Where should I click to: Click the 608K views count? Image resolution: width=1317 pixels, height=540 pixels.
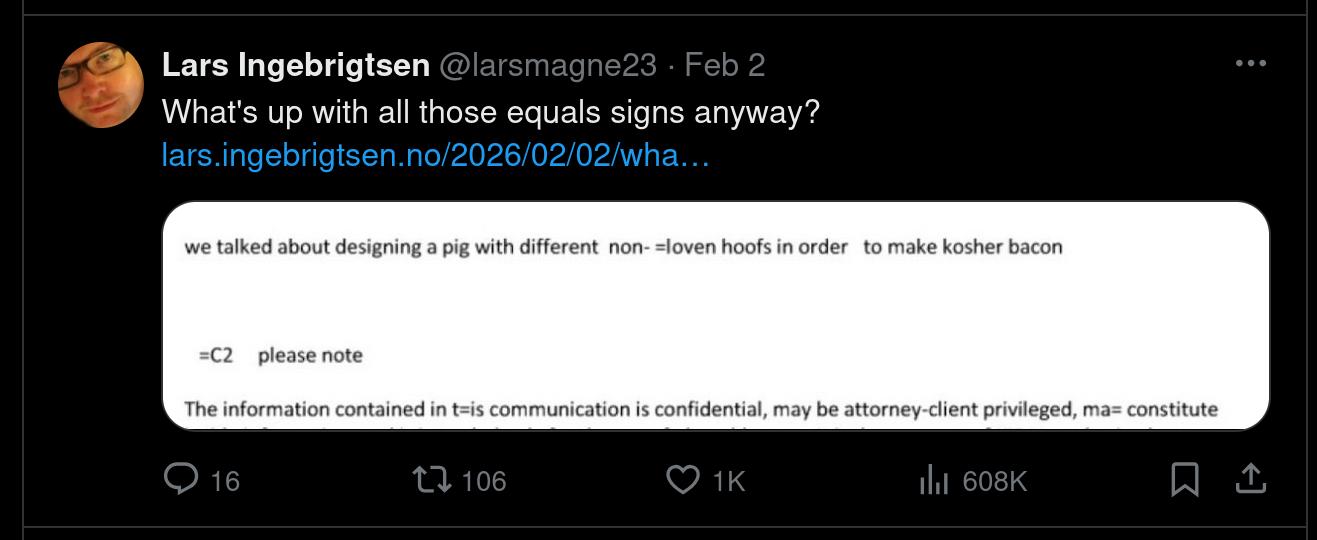point(994,481)
